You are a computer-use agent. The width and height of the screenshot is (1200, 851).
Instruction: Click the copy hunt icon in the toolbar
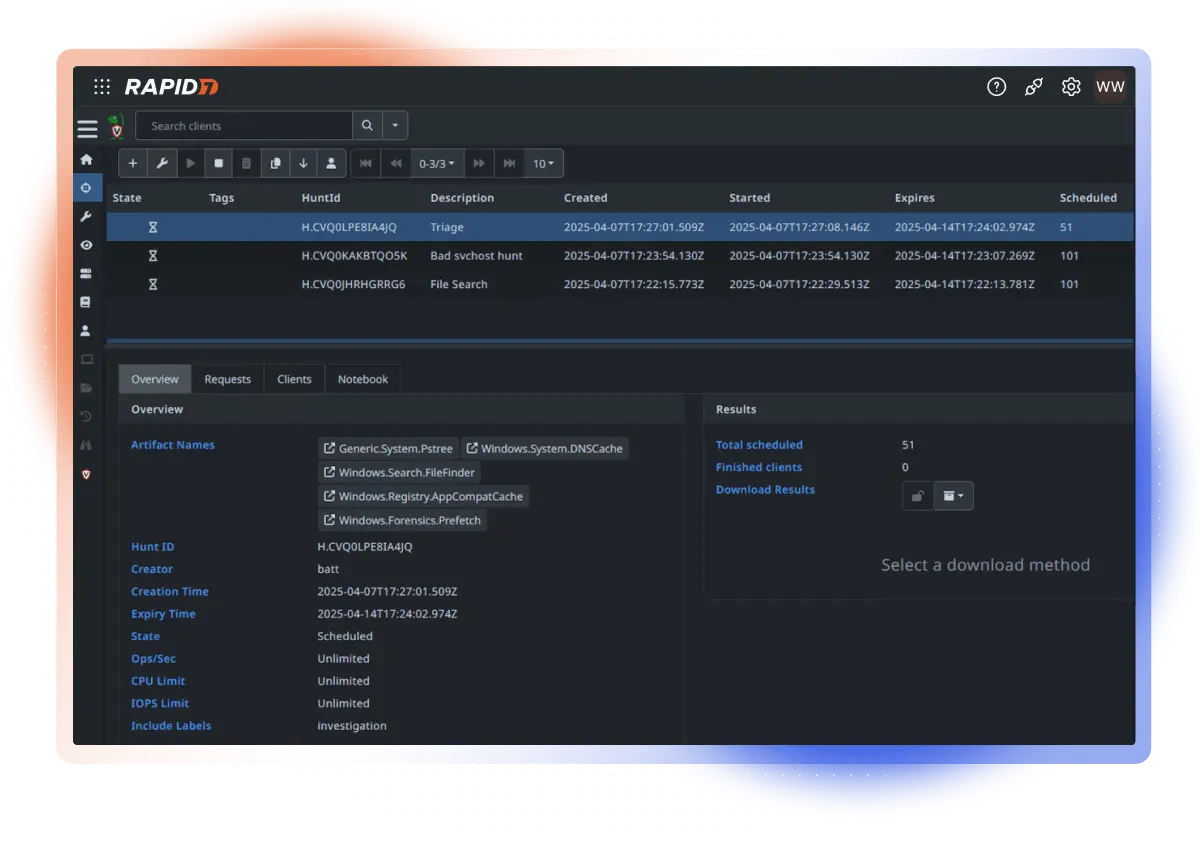tap(275, 164)
